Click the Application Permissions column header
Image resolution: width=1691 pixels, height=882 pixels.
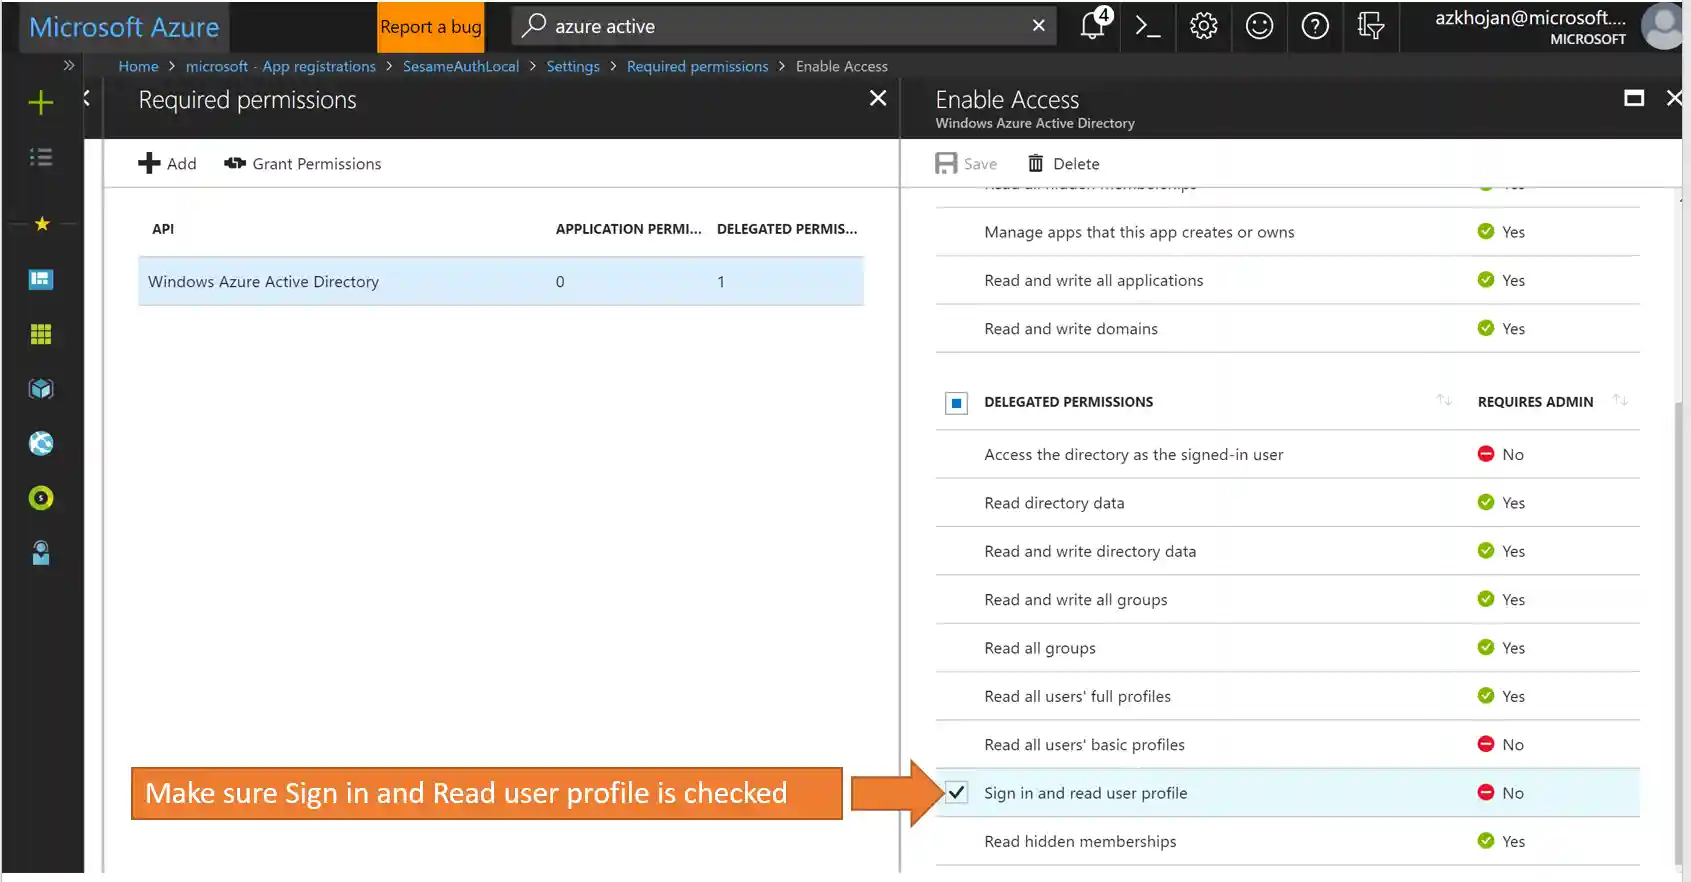tap(629, 229)
